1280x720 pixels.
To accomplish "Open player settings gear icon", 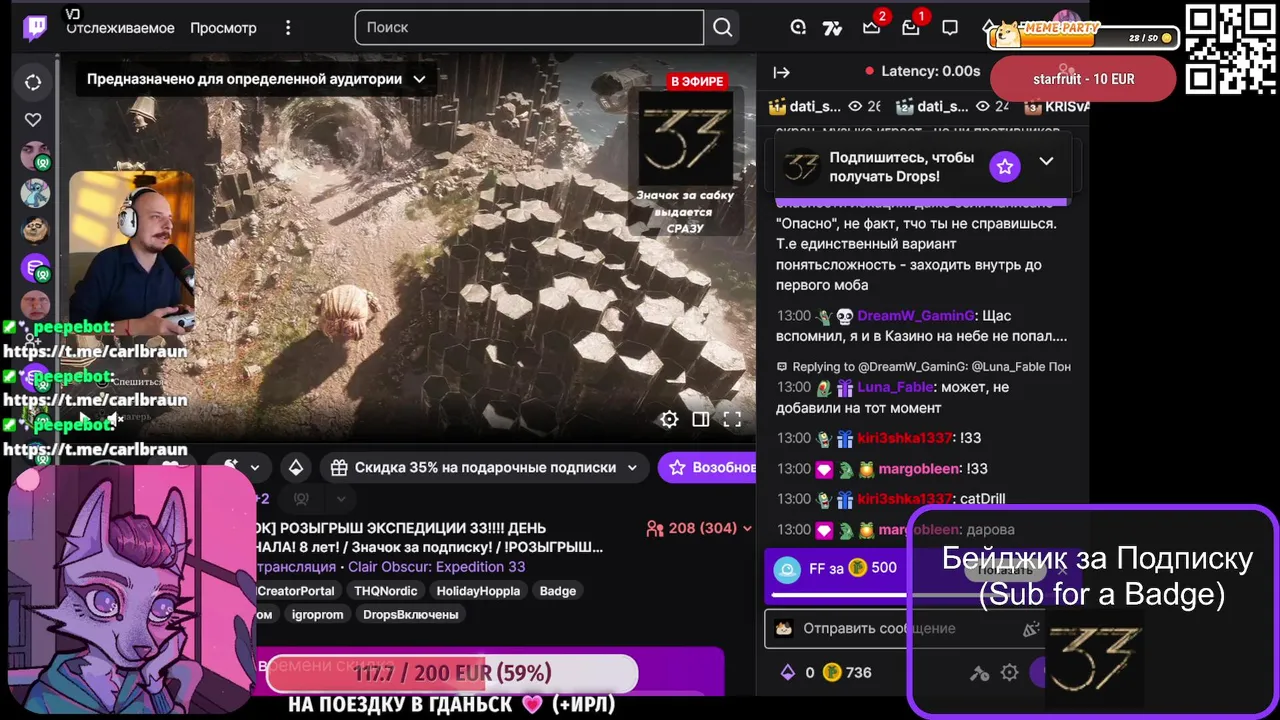I will tap(669, 419).
